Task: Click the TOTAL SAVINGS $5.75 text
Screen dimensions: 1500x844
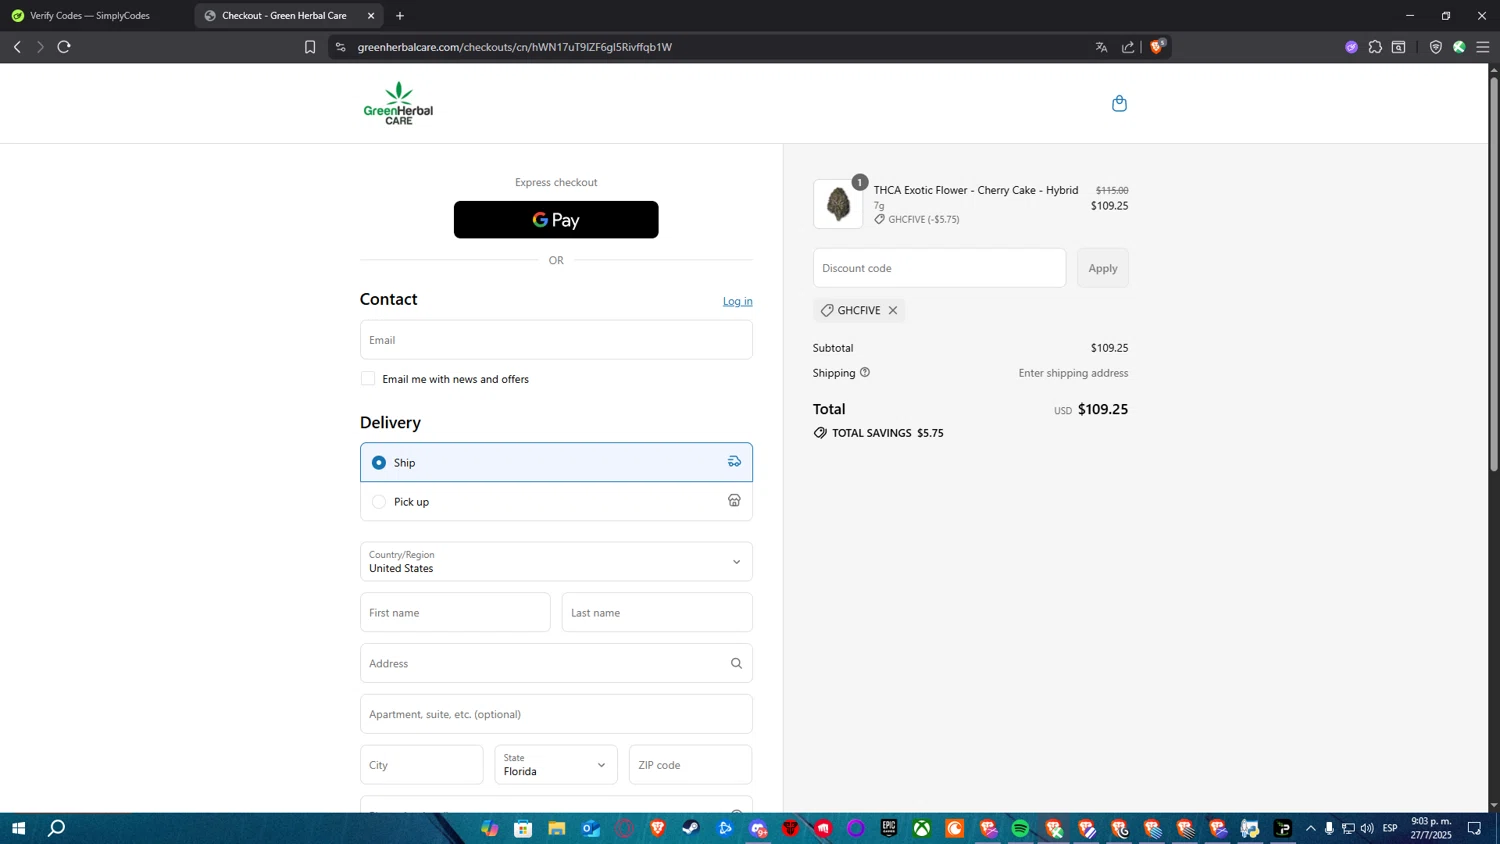Action: point(888,433)
